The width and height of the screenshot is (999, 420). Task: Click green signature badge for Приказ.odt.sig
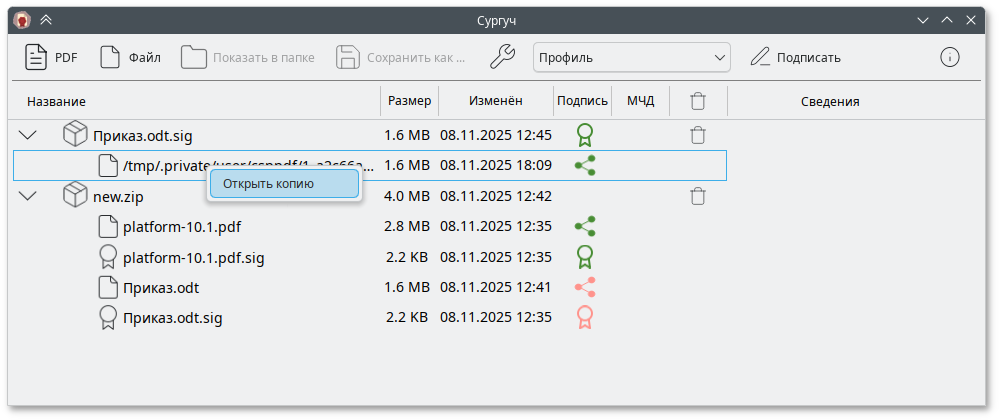point(585,135)
